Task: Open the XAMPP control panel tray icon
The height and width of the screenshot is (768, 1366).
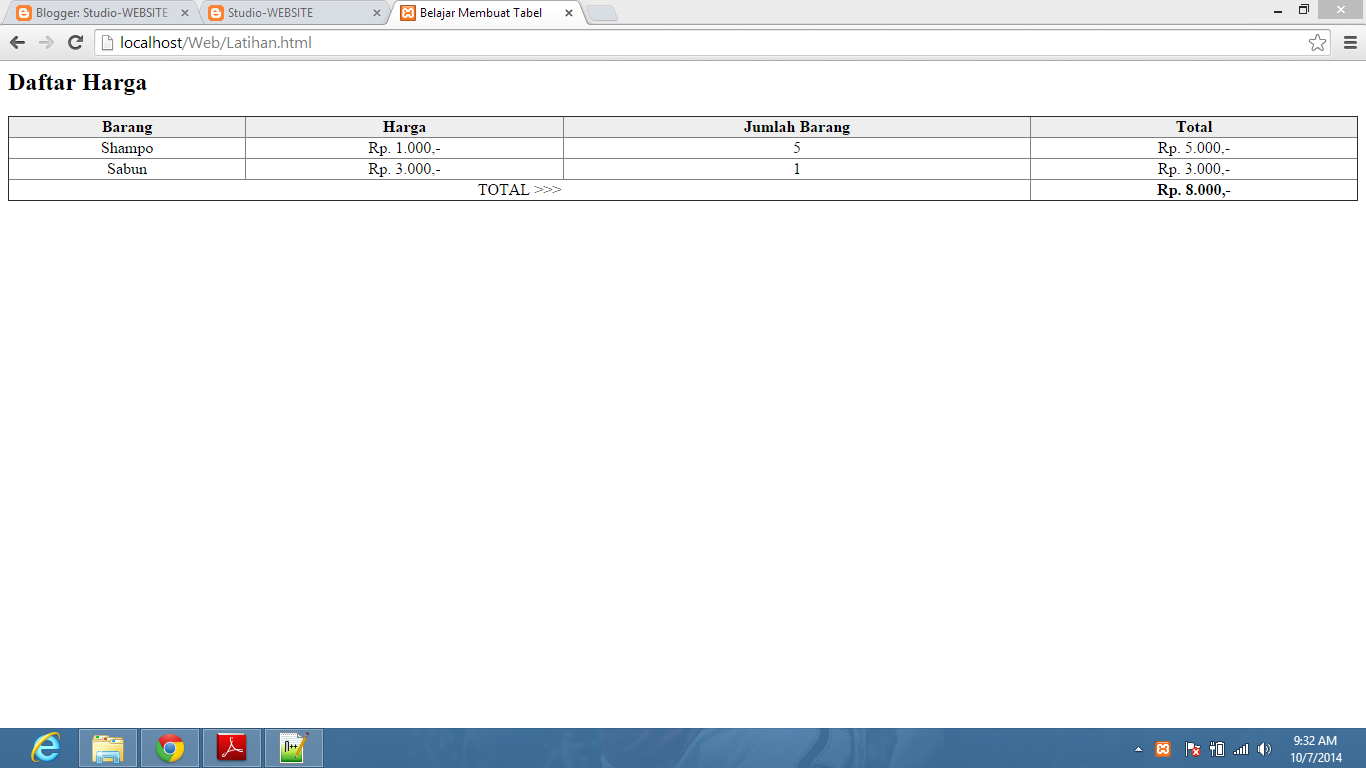Action: coord(1162,748)
